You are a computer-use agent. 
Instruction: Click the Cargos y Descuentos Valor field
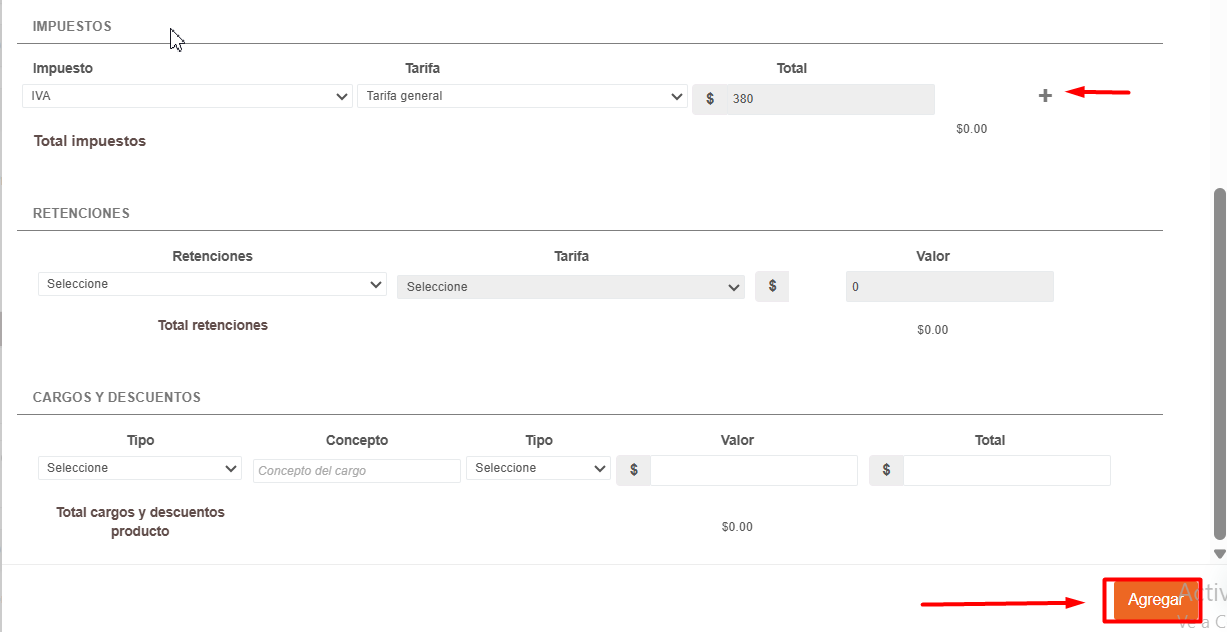(x=754, y=470)
